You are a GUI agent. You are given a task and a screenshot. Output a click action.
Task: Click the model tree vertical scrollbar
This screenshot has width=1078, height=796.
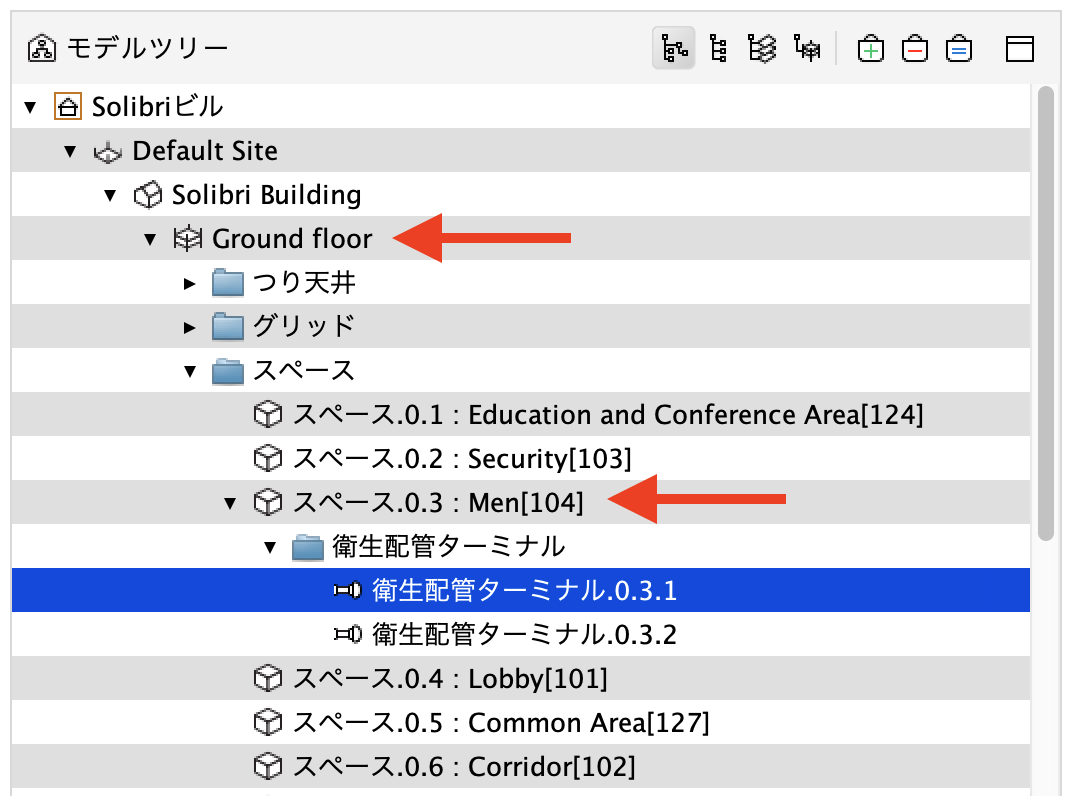click(1046, 313)
